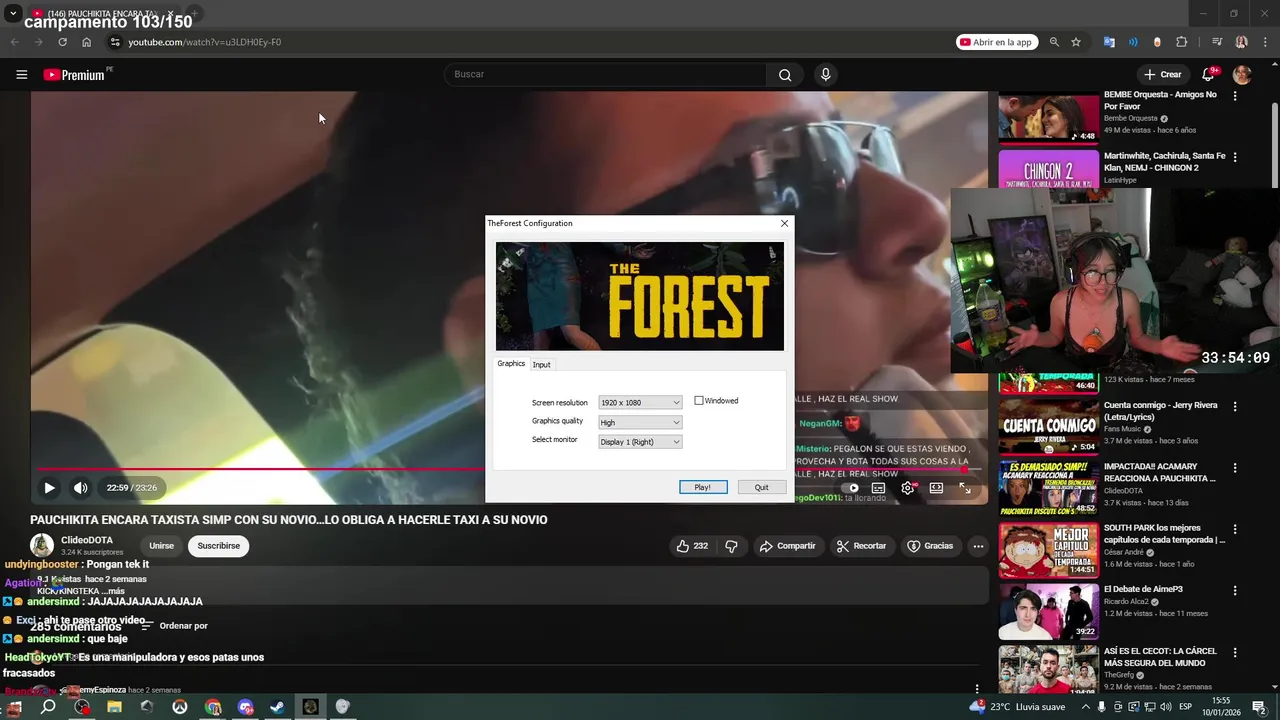Open the Screen resolution 1920 x 1080 dropdown
Viewport: 1280px width, 720px height.
point(640,402)
